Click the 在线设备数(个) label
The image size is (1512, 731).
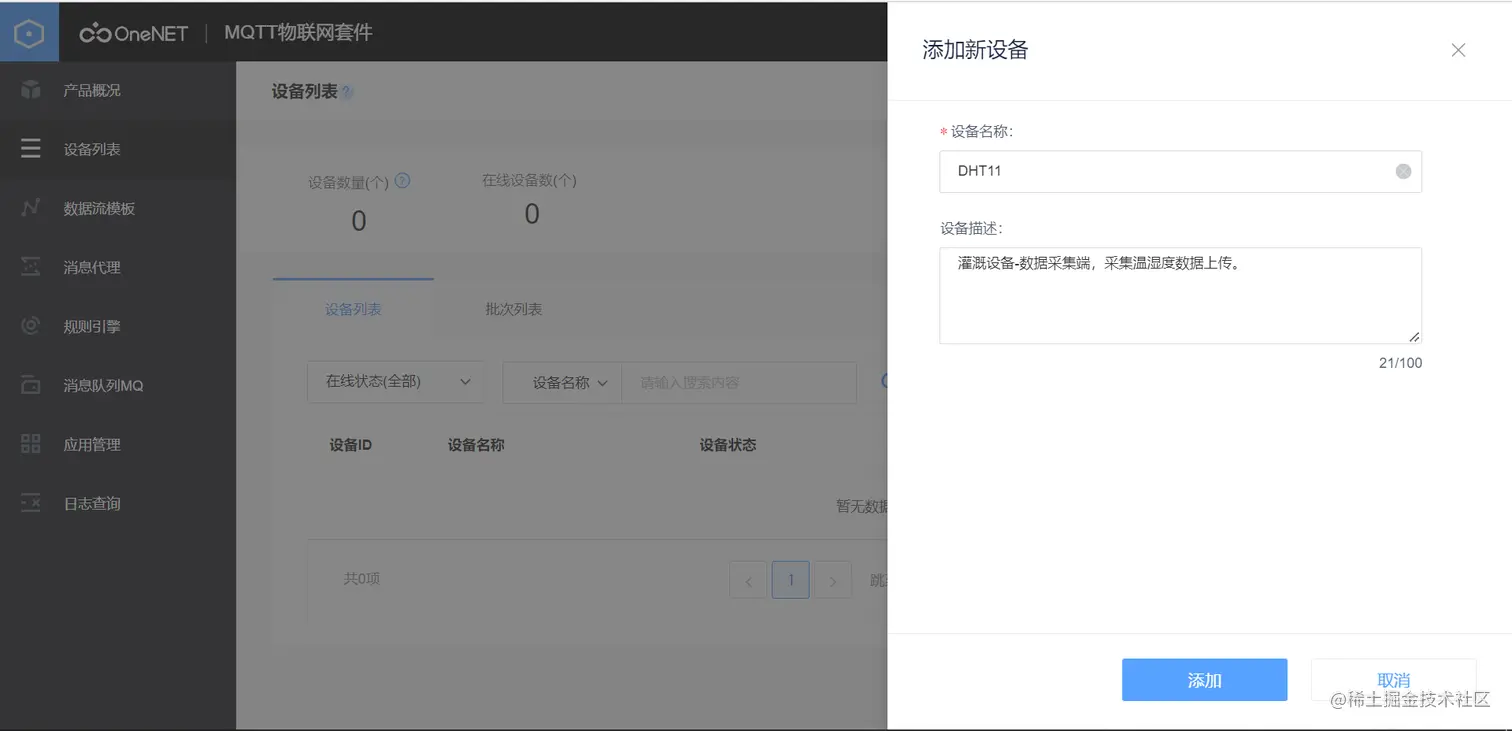[529, 181]
